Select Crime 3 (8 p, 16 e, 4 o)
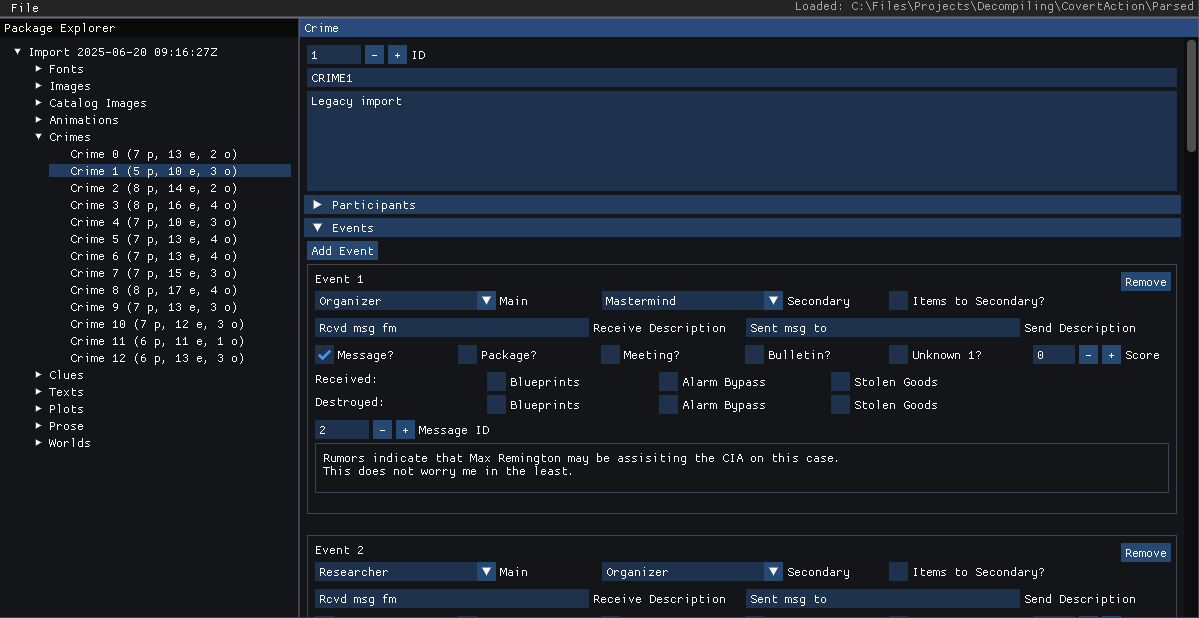This screenshot has height=618, width=1199. [x=170, y=205]
